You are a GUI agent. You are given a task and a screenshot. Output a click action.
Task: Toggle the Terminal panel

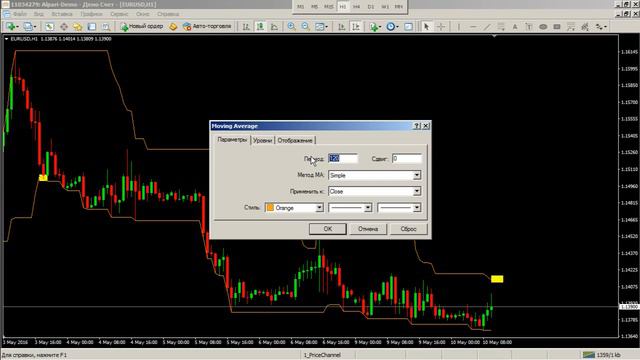pos(92,27)
